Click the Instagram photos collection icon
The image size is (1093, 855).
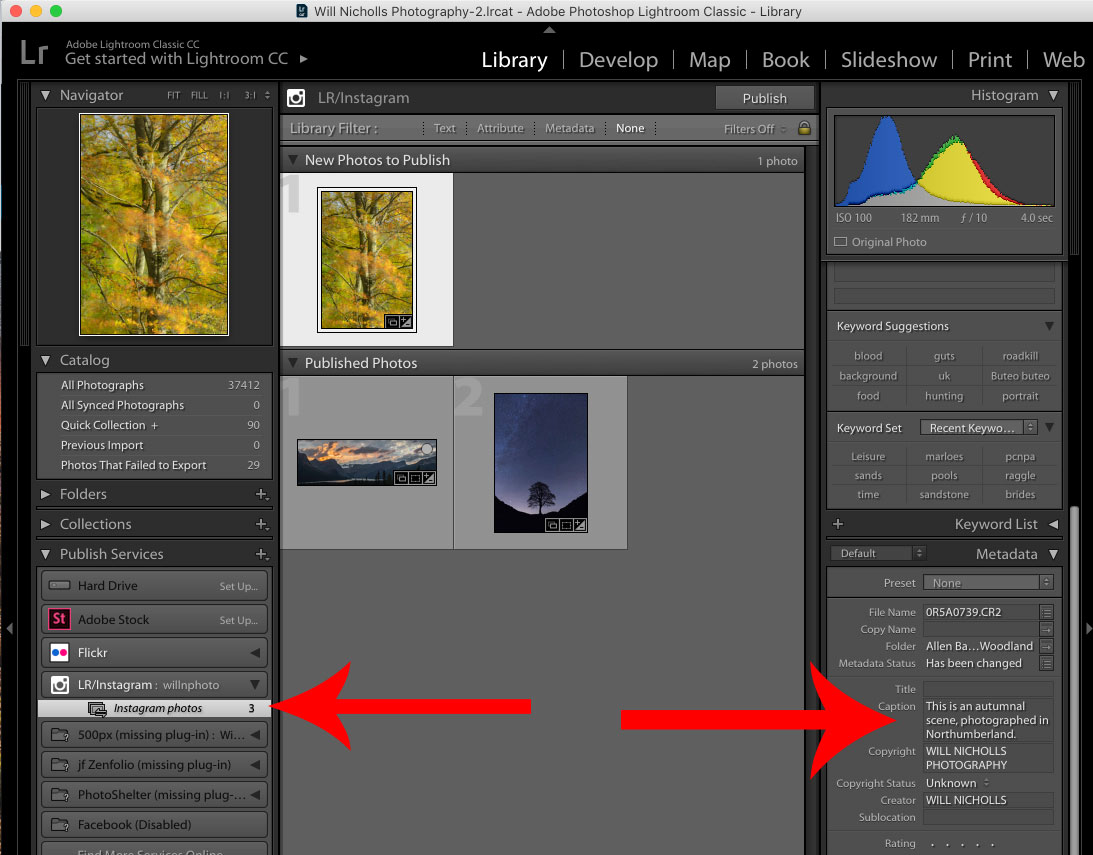(x=98, y=708)
